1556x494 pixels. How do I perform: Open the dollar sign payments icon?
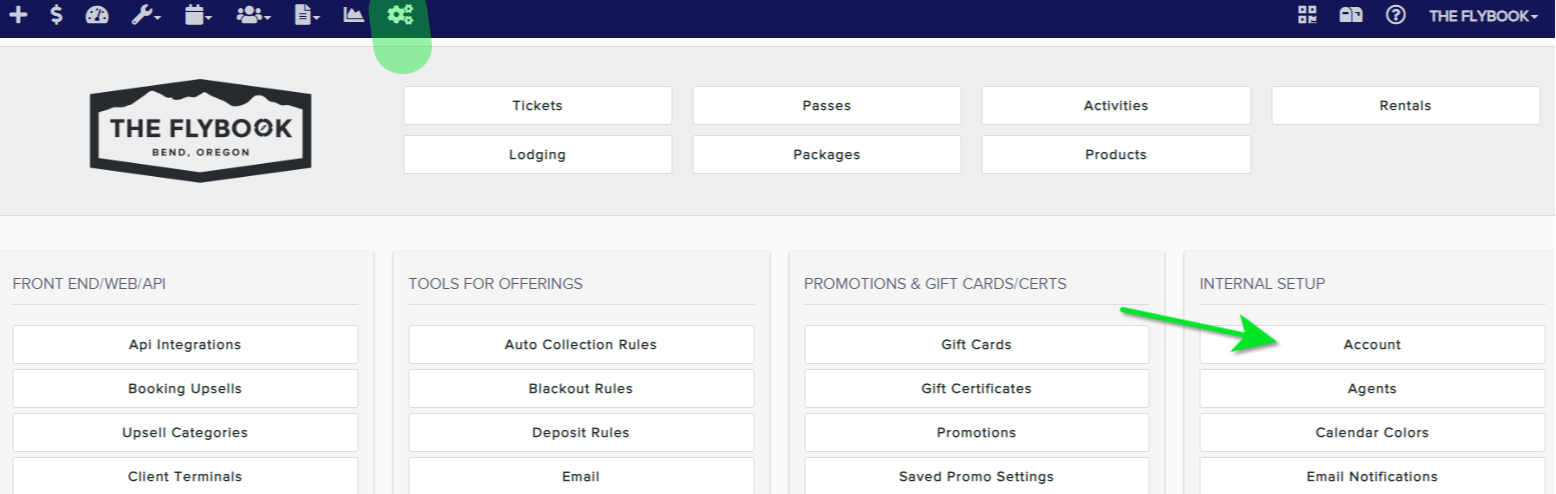57,15
